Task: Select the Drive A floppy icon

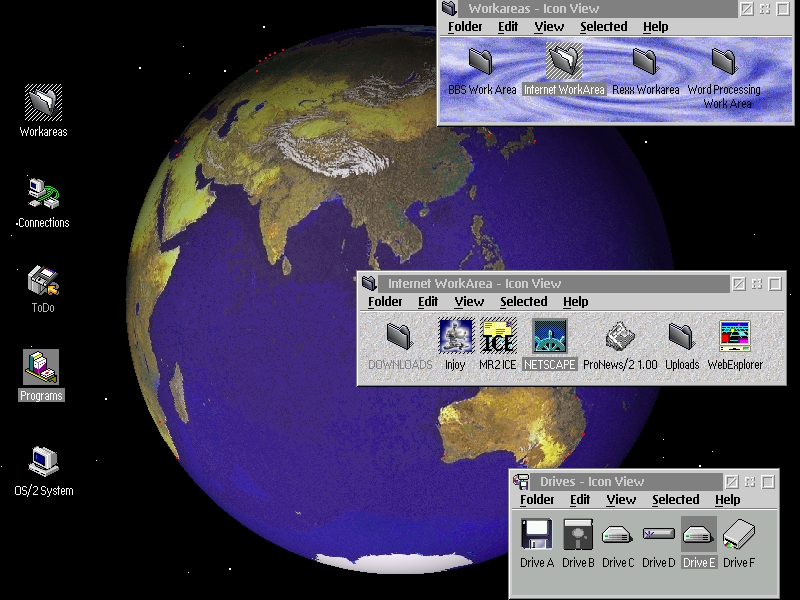Action: [537, 534]
